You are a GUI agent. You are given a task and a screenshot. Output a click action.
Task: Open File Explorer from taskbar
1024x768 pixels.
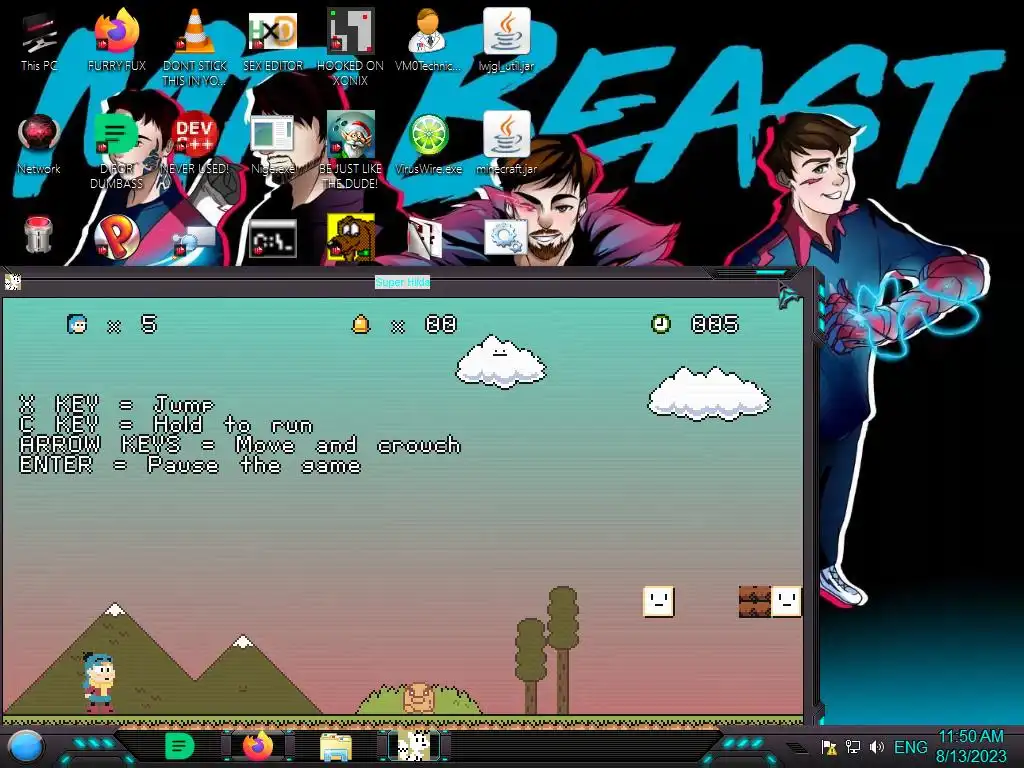(336, 747)
